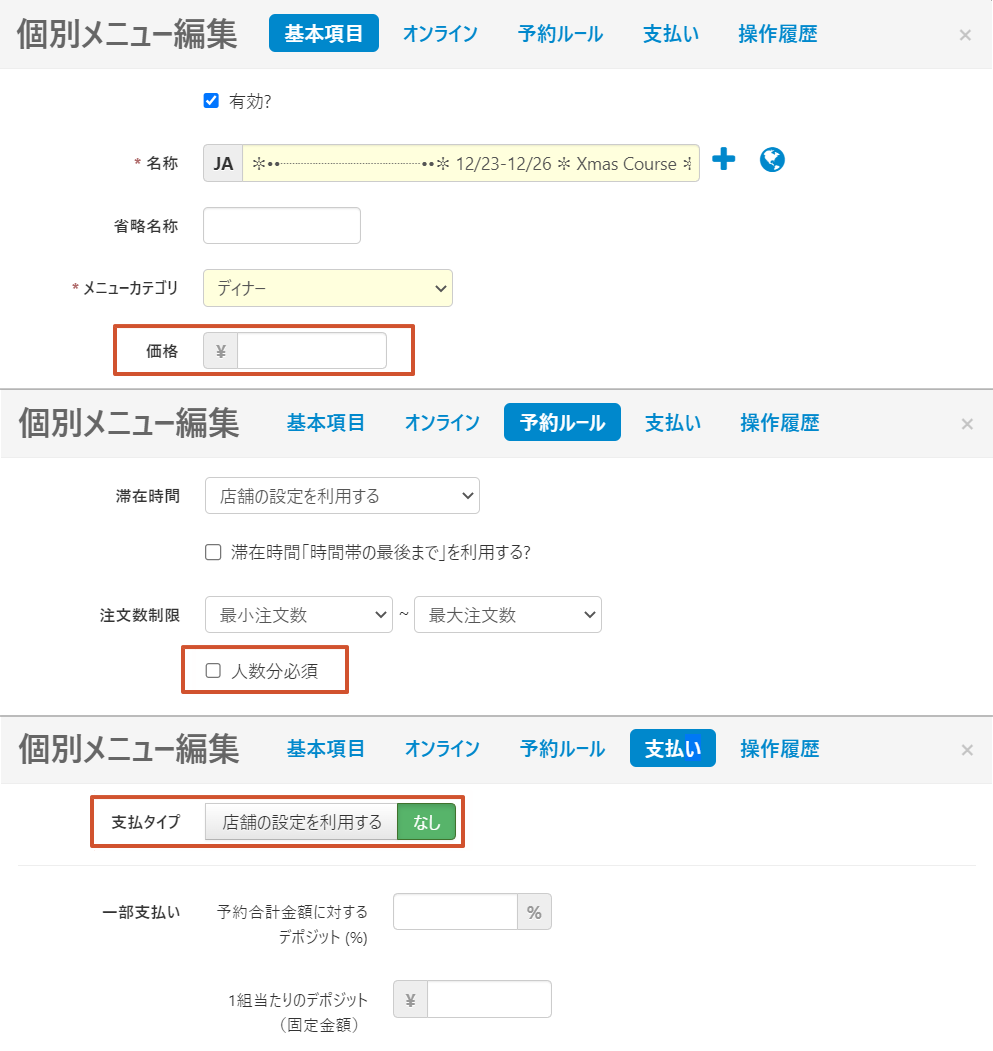This screenshot has width=993, height=1051.
Task: Click the globe translation icon next to 名称
Action: pos(772,160)
